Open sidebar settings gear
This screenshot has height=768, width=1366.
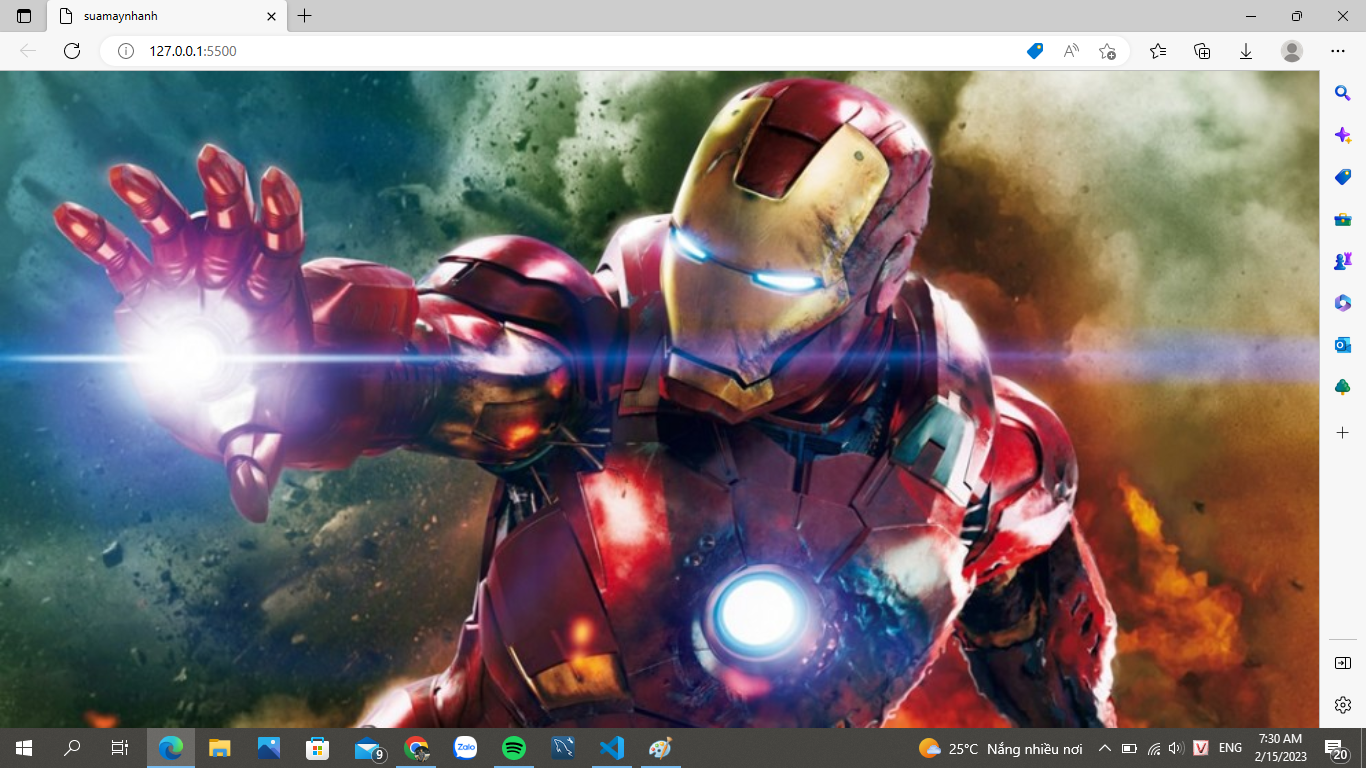point(1343,705)
